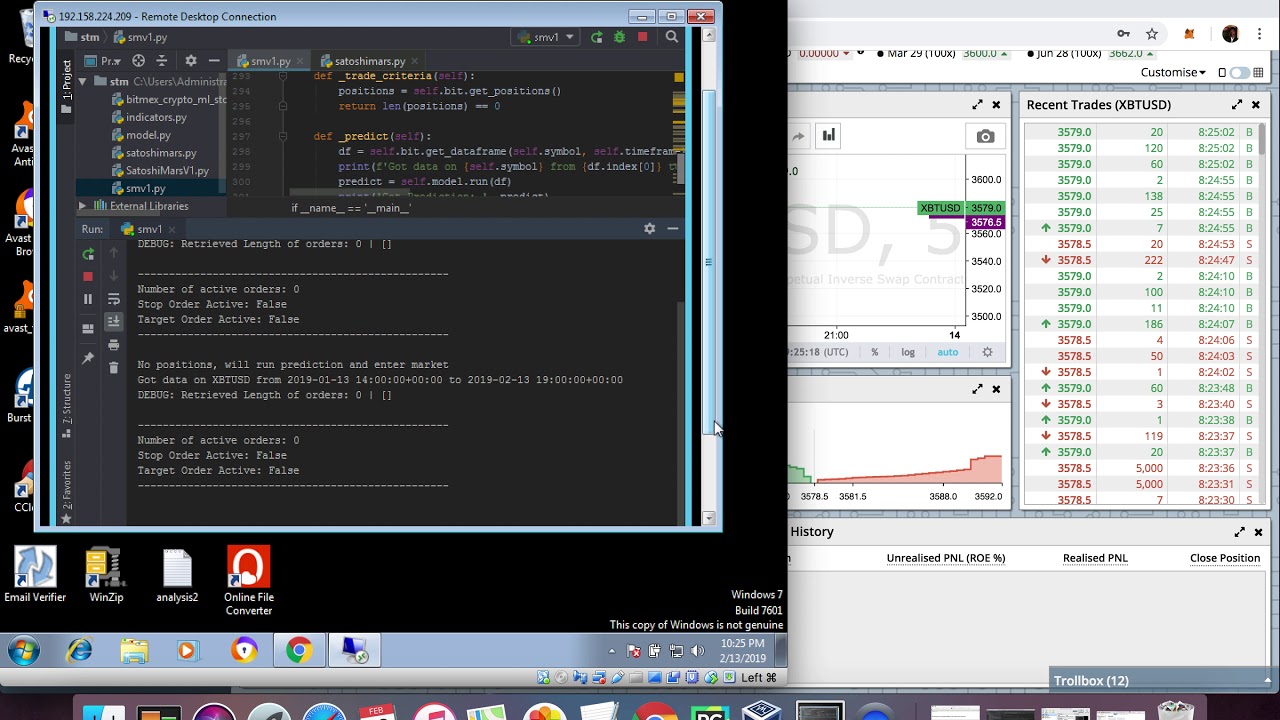The image size is (1280, 720).
Task: Stop the run from PyCharm's top toolbar
Action: tap(643, 37)
